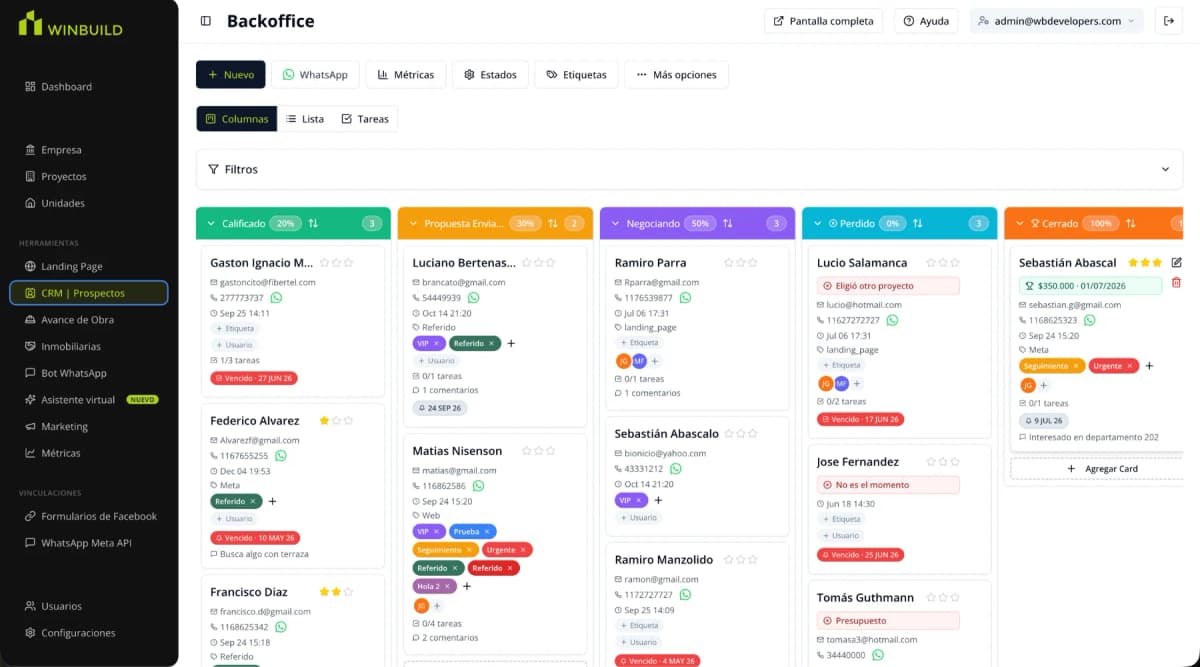Switch to the Columnas view tab
Viewport: 1200px width, 667px height.
(x=237, y=119)
